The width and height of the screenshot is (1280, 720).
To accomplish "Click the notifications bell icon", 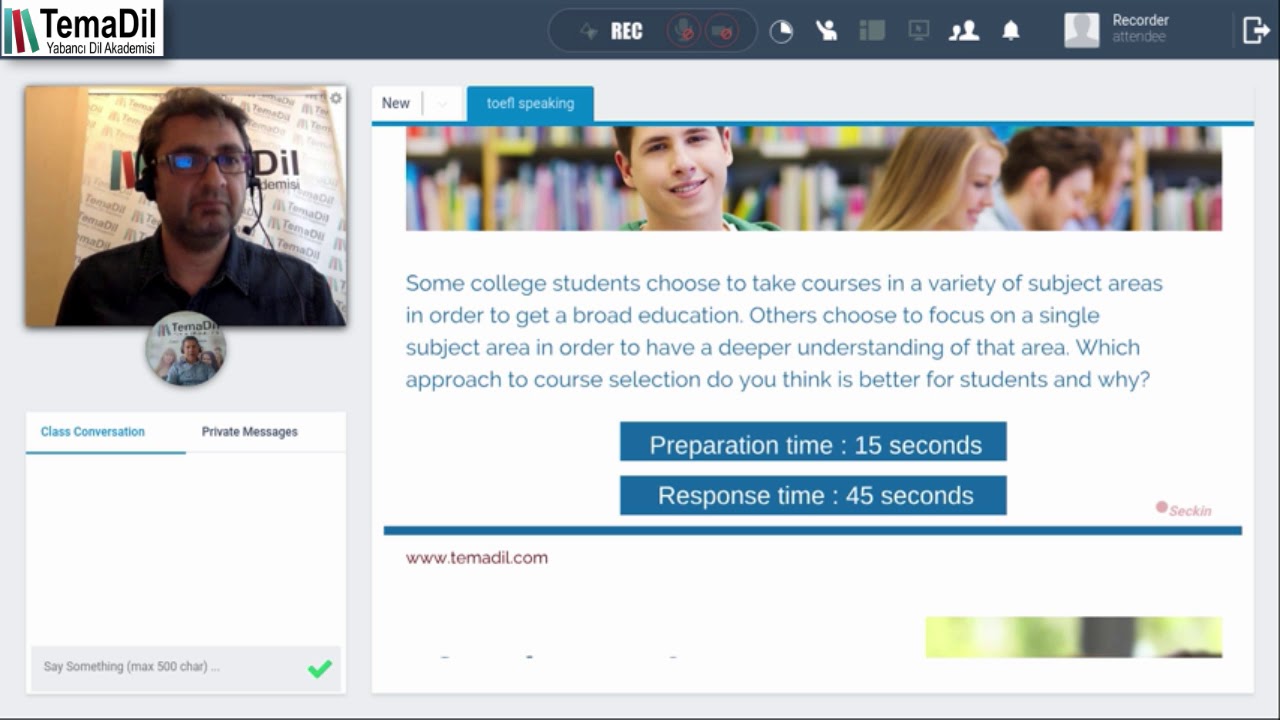I will pyautogui.click(x=1011, y=31).
